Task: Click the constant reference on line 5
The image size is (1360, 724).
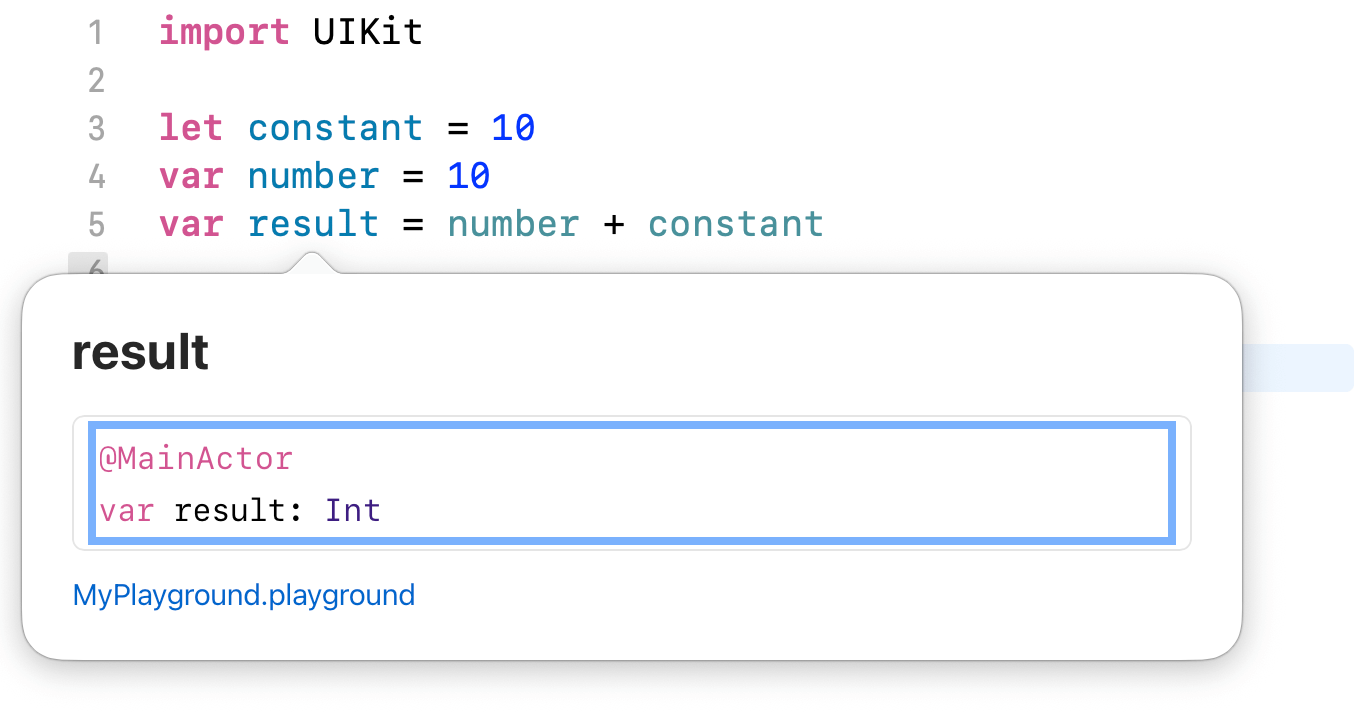Action: [735, 225]
